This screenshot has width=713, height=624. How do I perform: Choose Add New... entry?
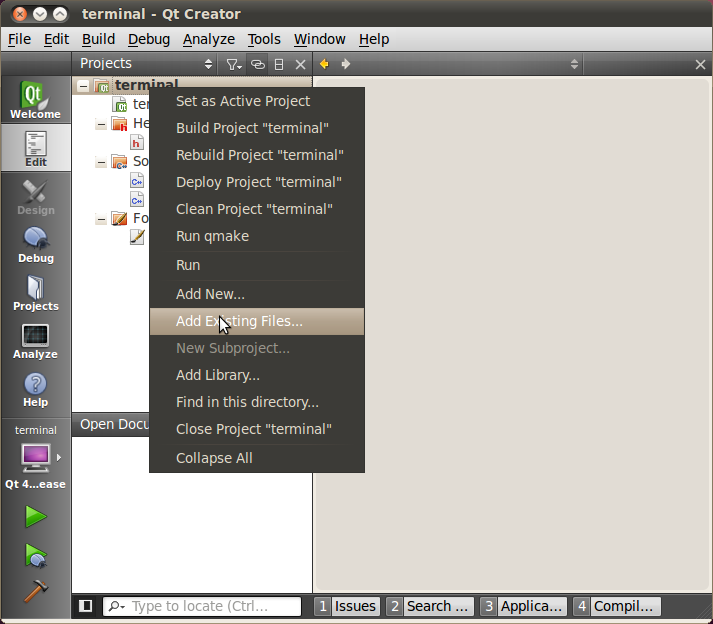click(x=257, y=294)
